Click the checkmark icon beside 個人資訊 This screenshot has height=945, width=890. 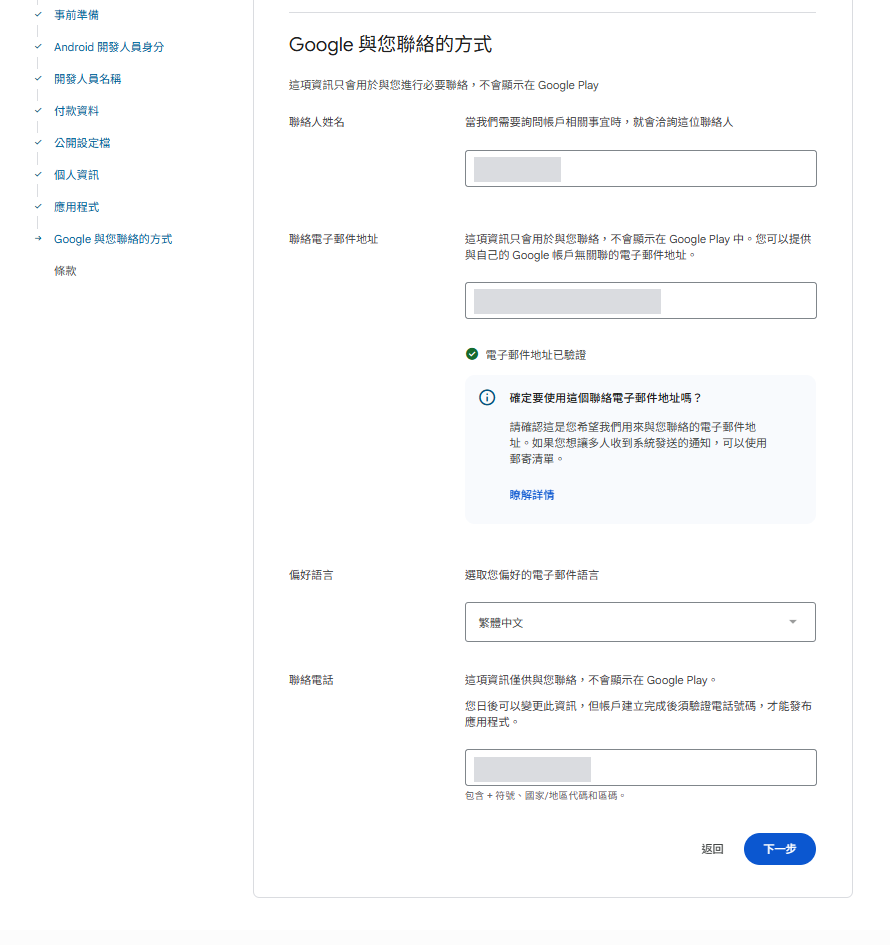(x=38, y=174)
